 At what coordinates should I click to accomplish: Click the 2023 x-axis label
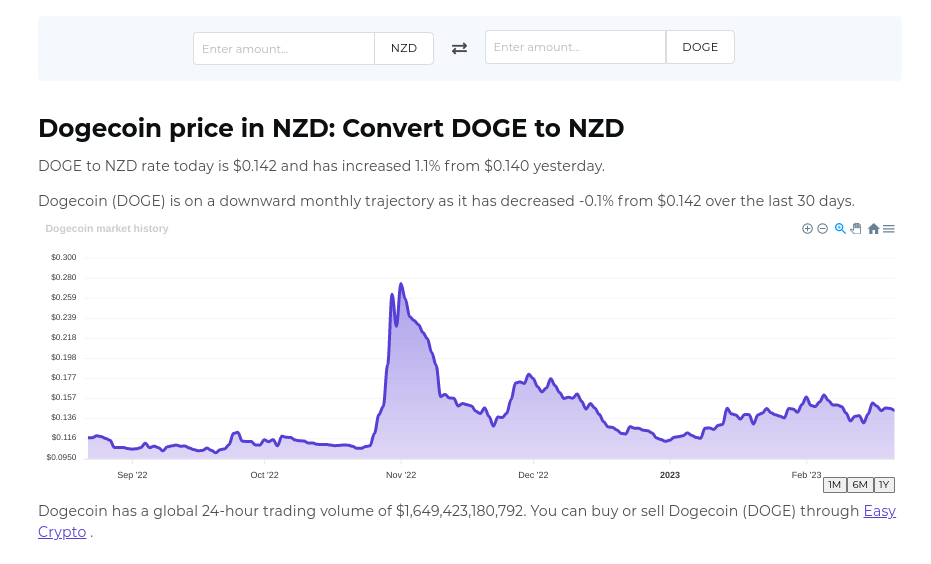tap(670, 475)
